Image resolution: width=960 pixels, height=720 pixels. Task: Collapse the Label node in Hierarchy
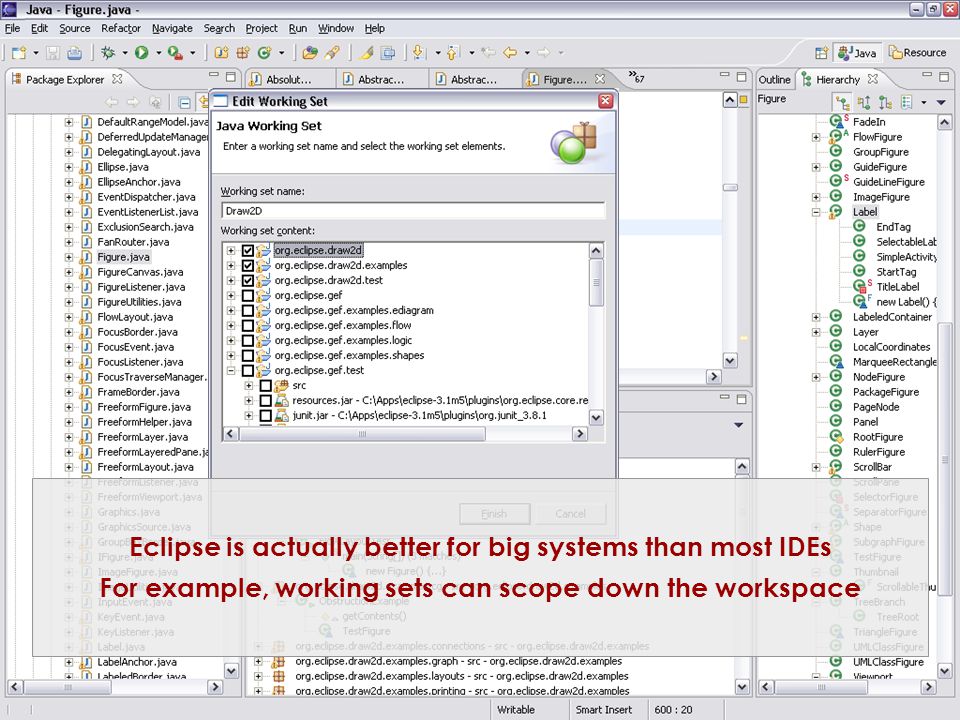pos(816,212)
